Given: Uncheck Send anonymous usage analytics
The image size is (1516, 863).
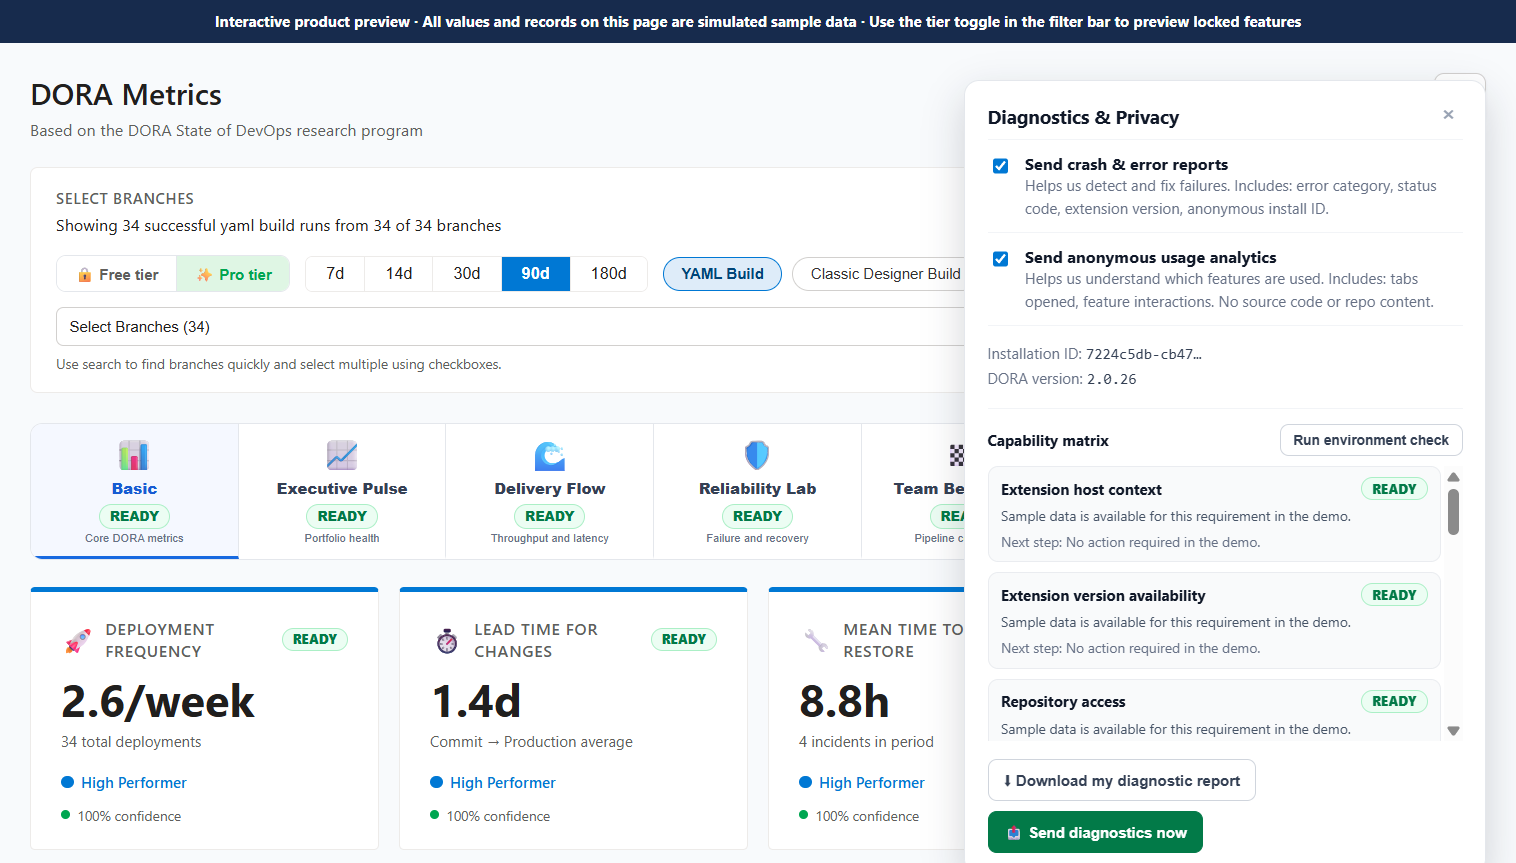Looking at the screenshot, I should point(1000,259).
